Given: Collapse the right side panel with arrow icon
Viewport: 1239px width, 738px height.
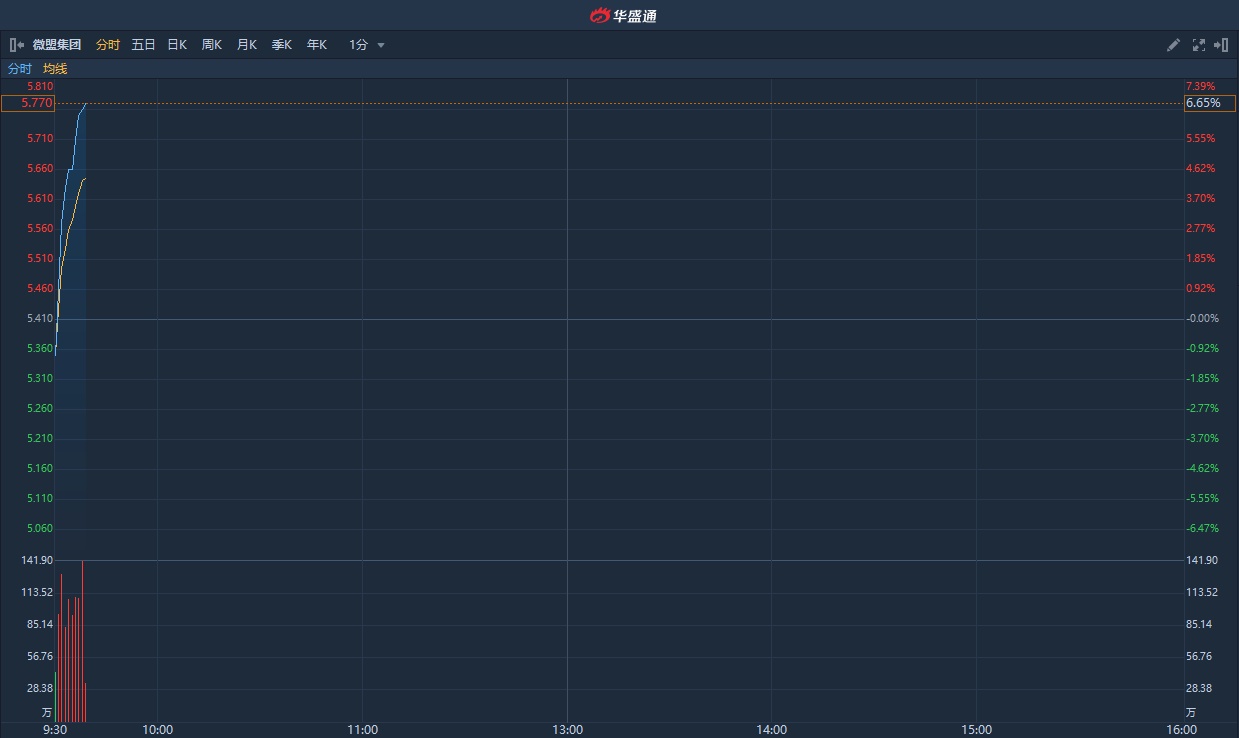Looking at the screenshot, I should click(x=1221, y=45).
